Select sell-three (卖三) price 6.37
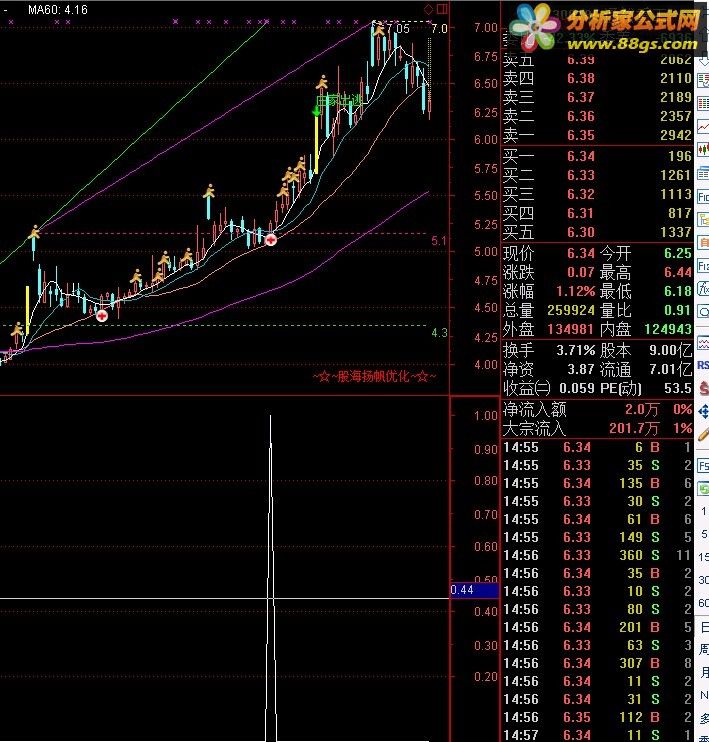This screenshot has height=742, width=709. 580,97
